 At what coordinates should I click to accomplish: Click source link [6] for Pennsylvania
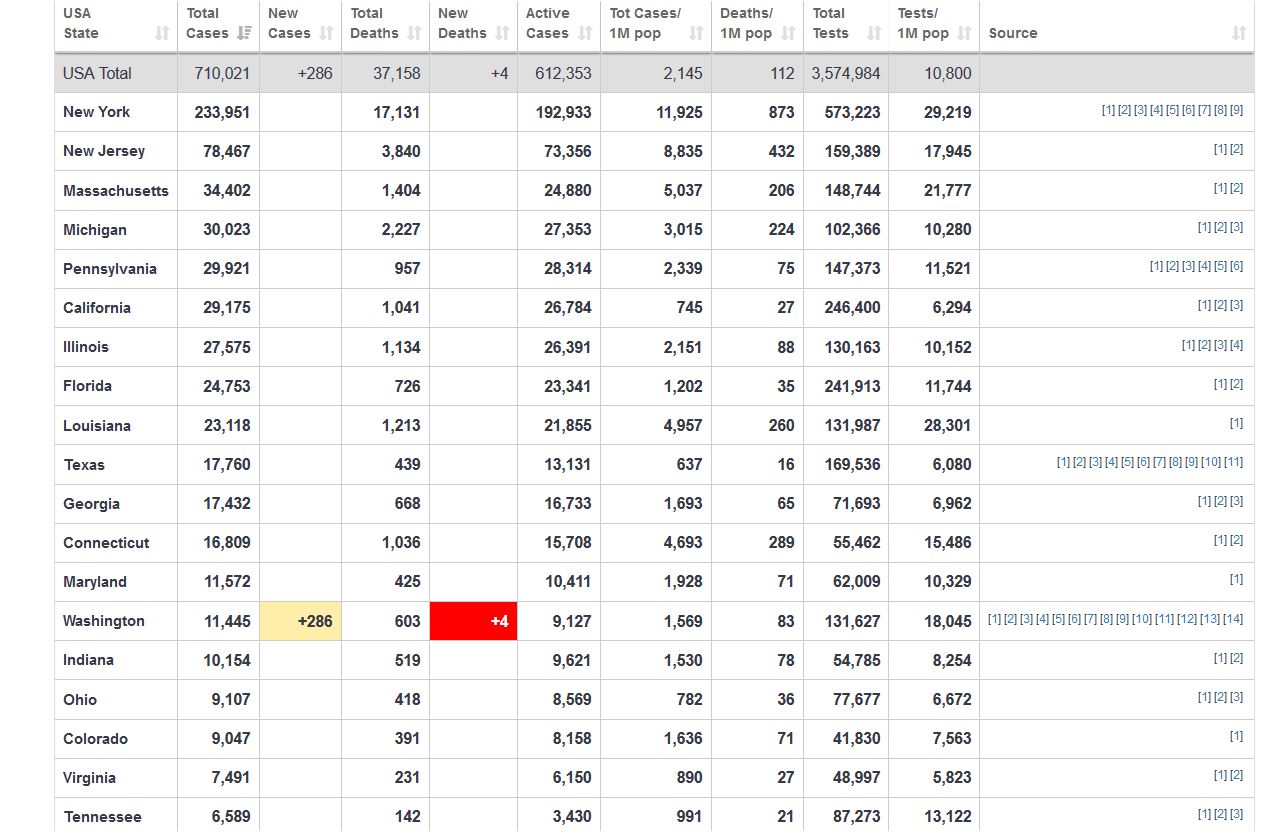tap(1236, 266)
